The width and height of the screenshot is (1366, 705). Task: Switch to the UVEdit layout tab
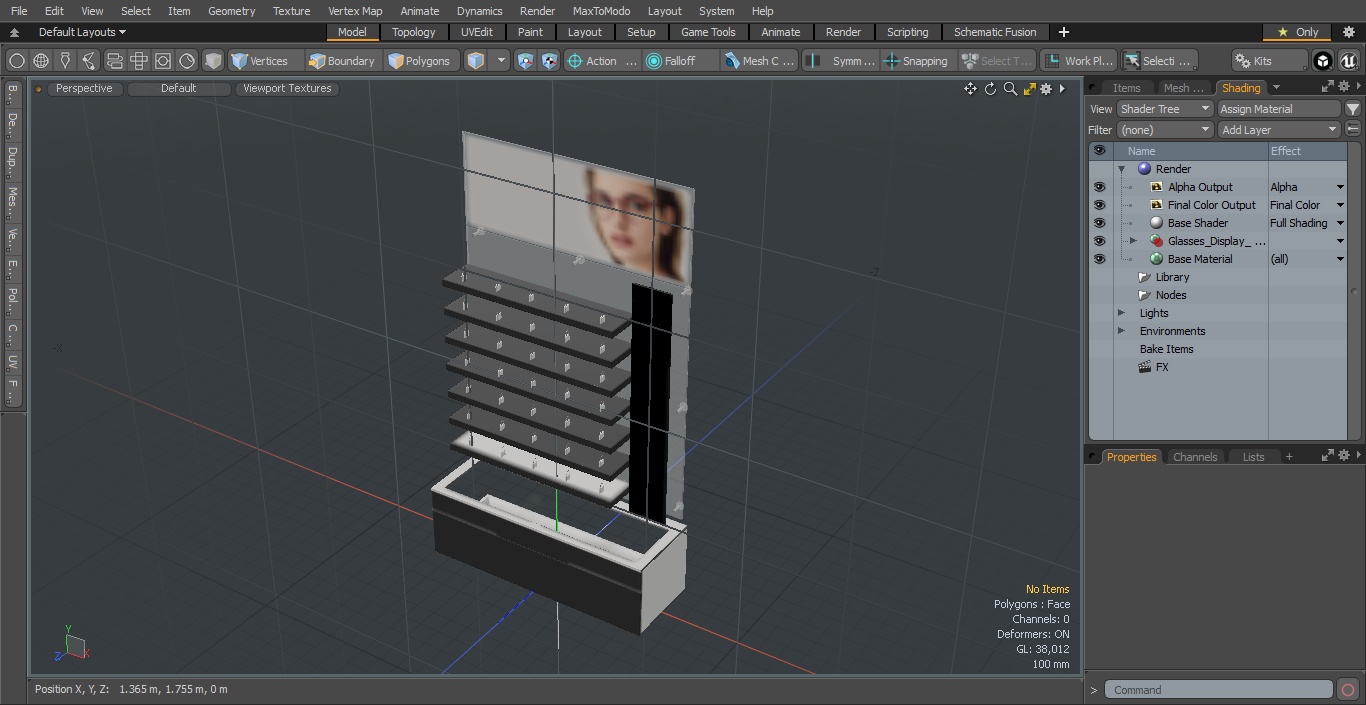(x=477, y=32)
